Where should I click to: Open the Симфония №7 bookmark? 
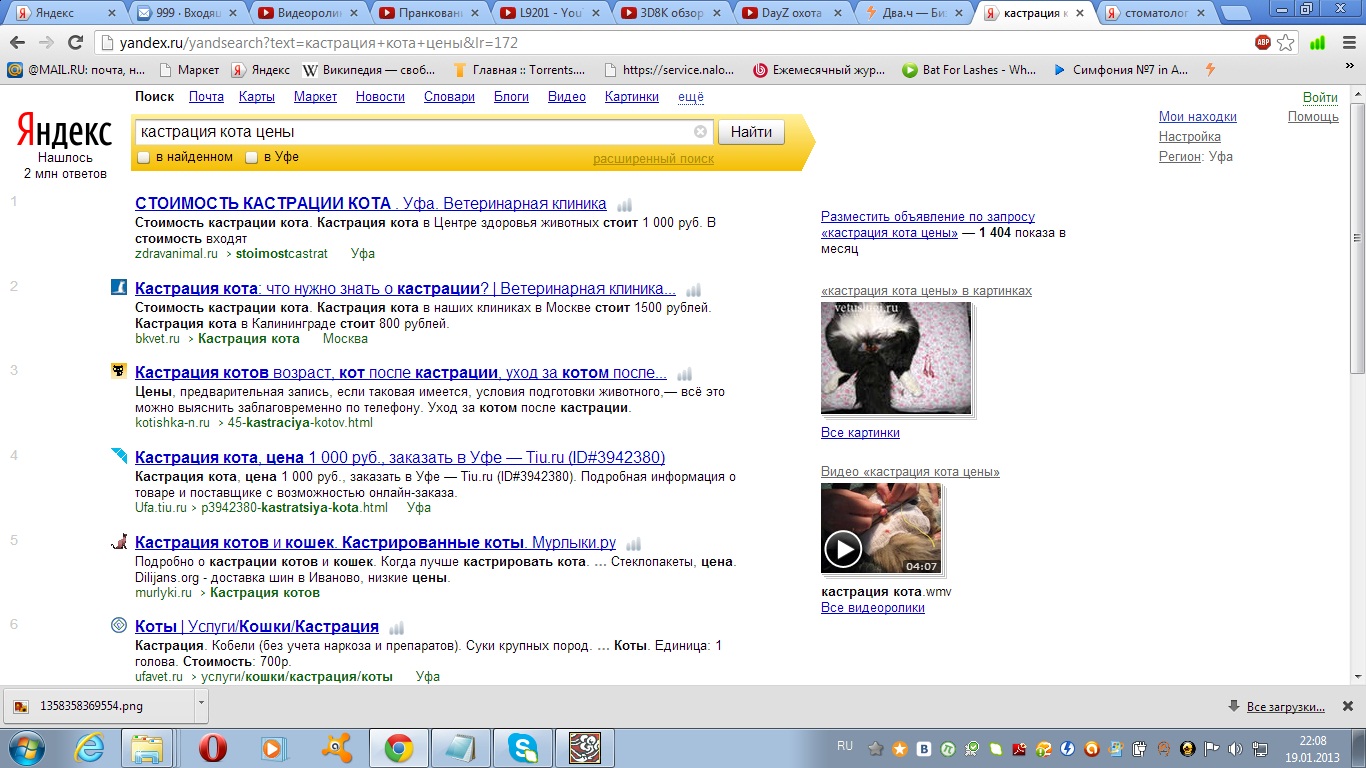tap(1121, 70)
